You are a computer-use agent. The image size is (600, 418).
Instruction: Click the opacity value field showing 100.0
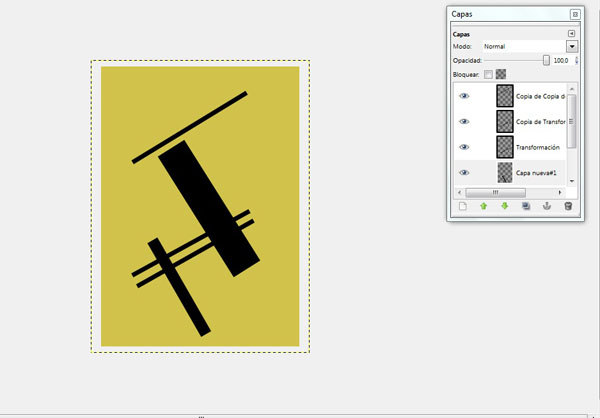pyautogui.click(x=562, y=60)
